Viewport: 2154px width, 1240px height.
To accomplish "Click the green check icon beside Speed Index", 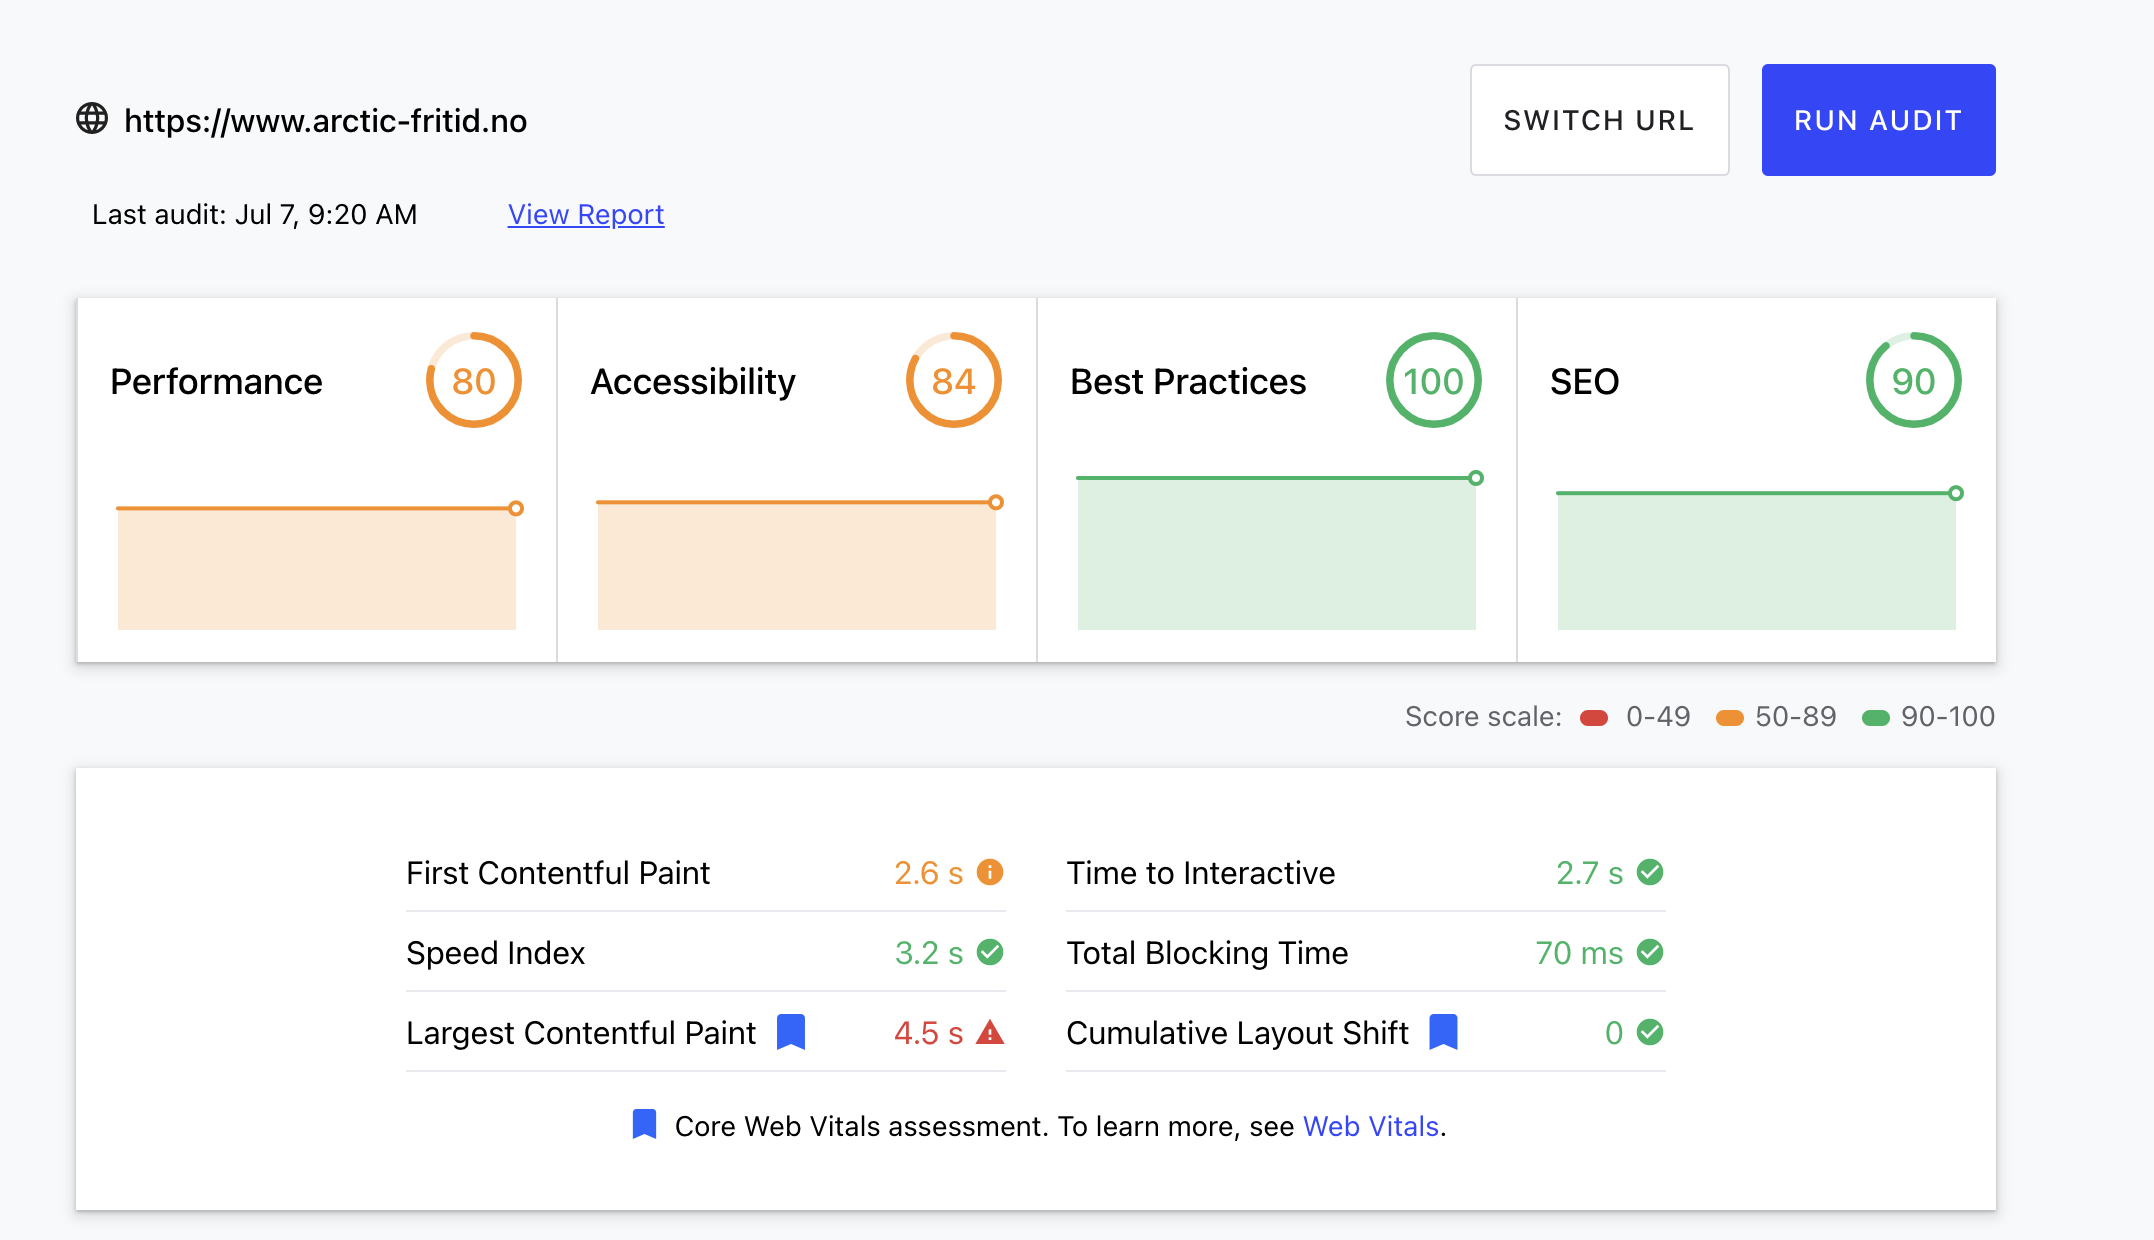I will (x=990, y=952).
